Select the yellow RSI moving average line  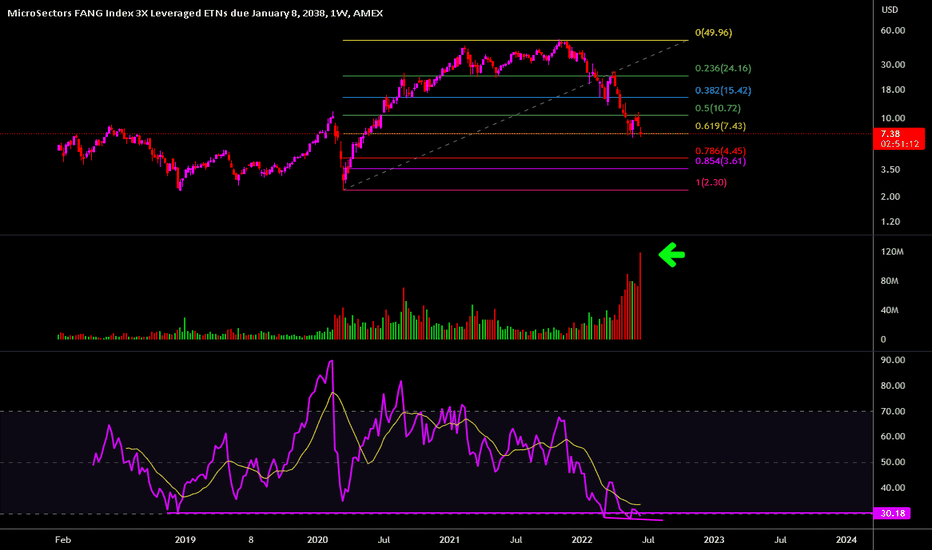383,443
